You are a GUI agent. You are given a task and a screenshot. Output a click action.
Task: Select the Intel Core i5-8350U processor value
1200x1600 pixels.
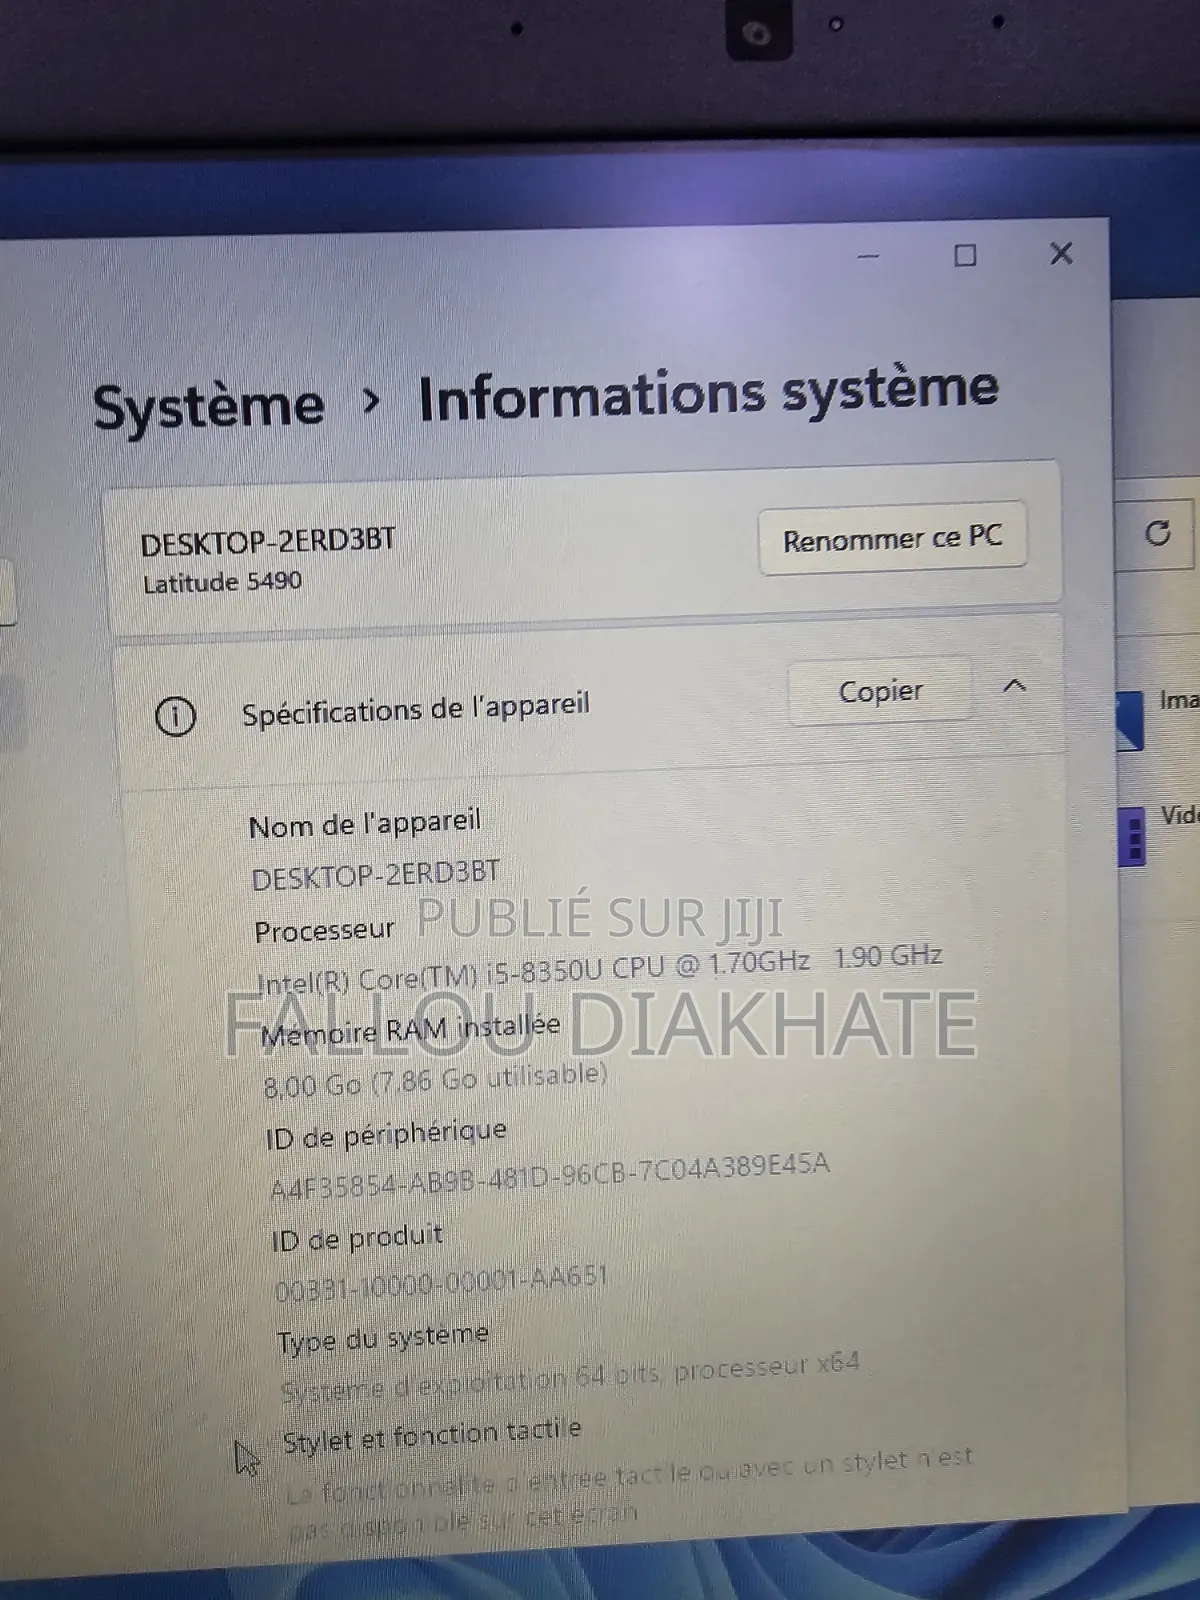click(x=600, y=968)
